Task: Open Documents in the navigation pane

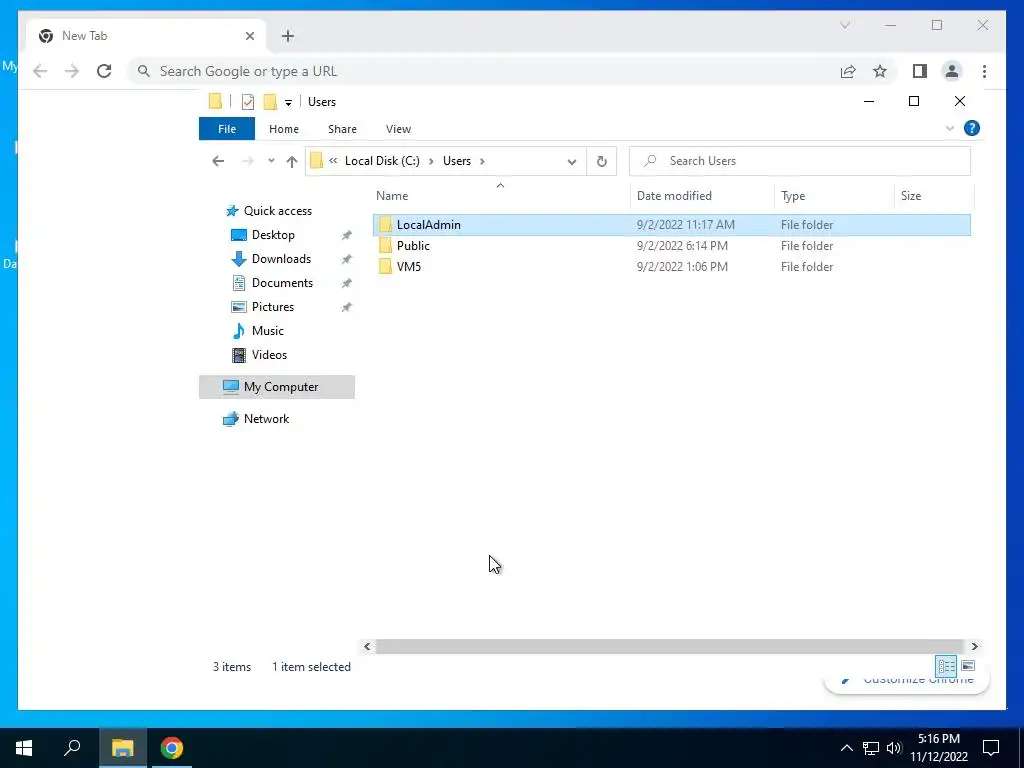Action: coord(282,283)
